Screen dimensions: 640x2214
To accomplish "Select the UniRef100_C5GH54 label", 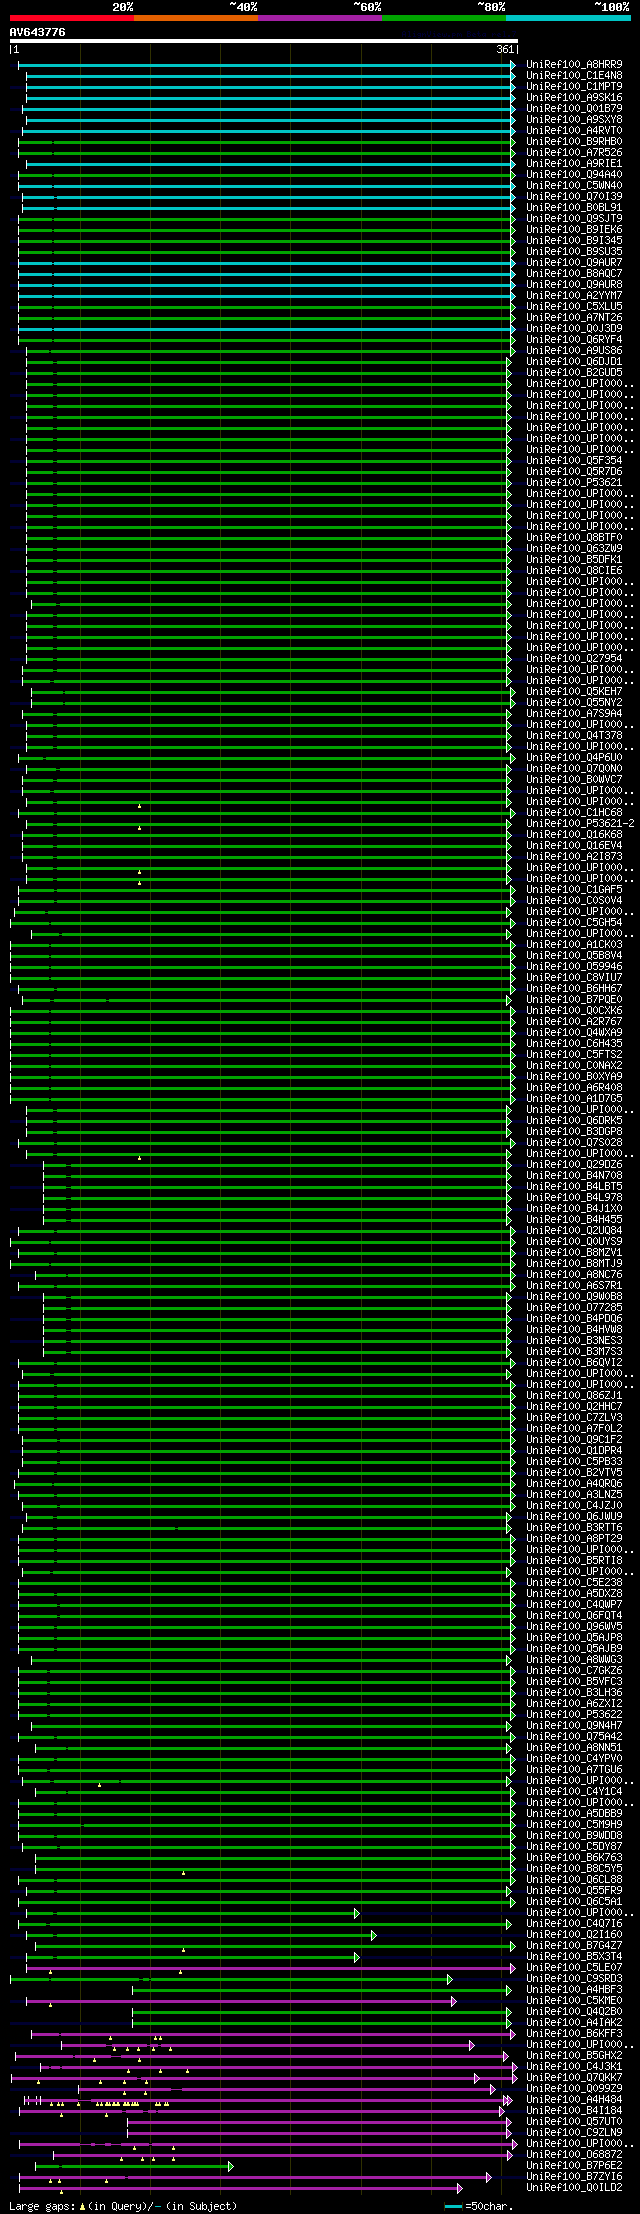I will click(574, 923).
